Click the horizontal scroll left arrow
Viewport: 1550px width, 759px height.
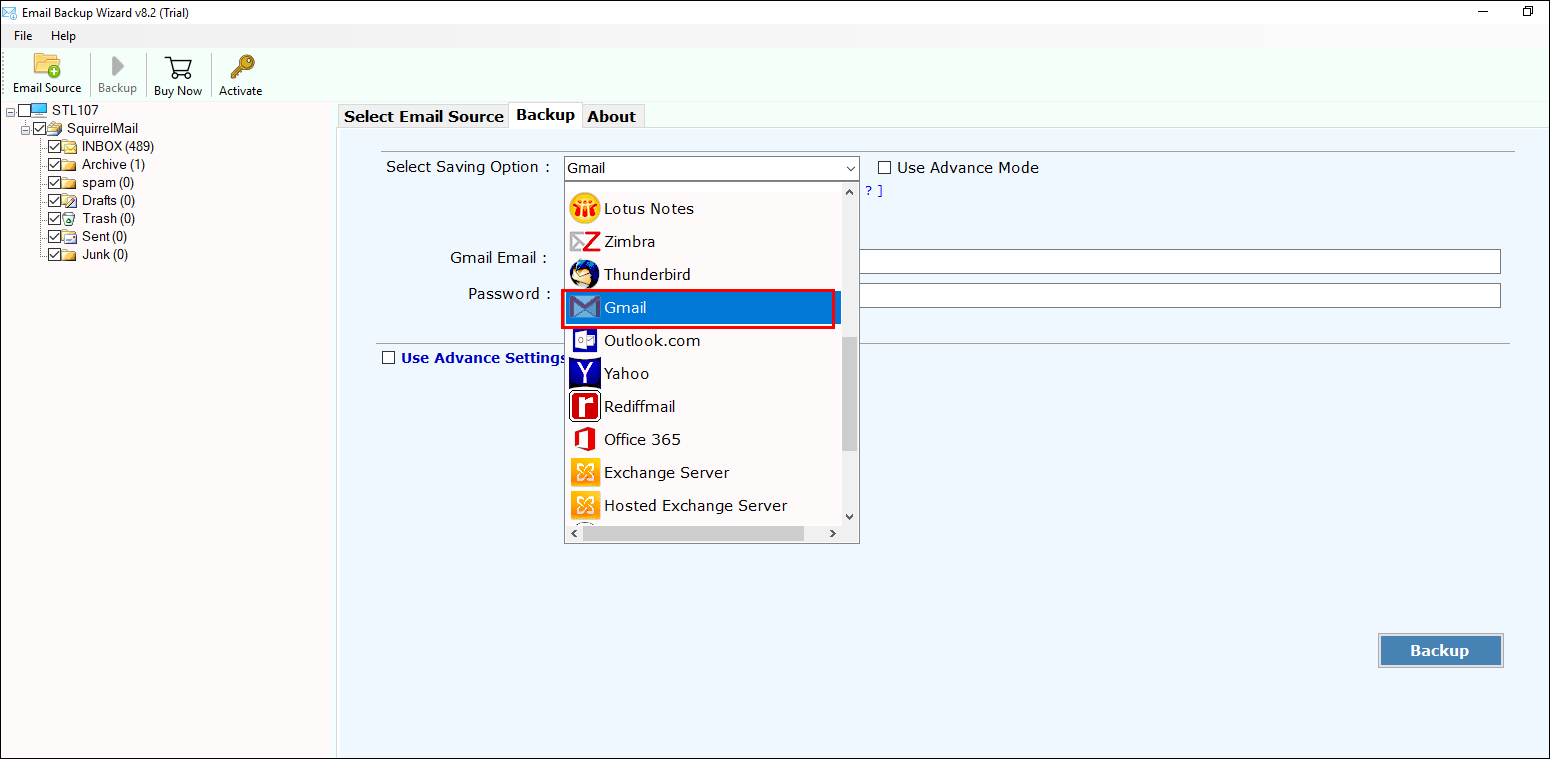point(574,534)
